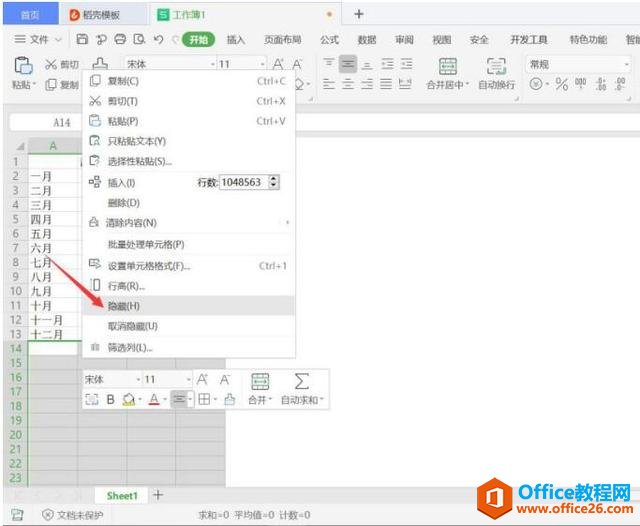Open the Insert (插入) ribbon tab

(x=236, y=40)
